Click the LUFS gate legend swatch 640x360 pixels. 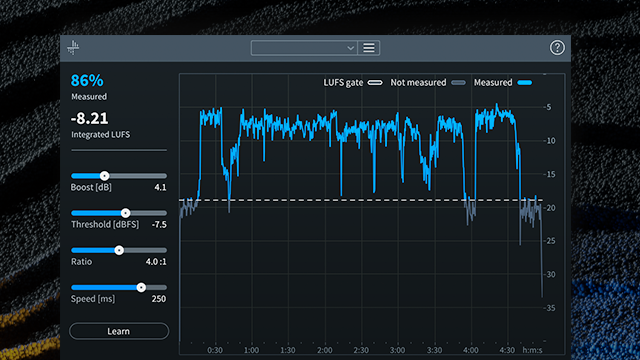(x=375, y=82)
